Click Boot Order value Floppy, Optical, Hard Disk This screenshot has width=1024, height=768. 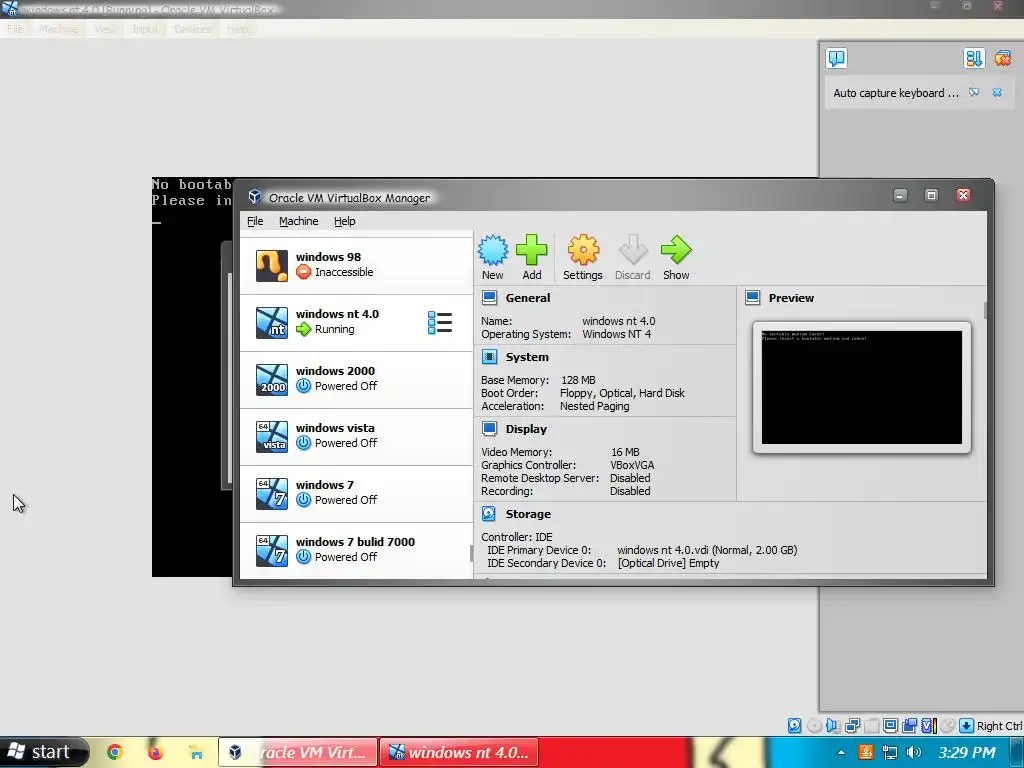[622, 393]
